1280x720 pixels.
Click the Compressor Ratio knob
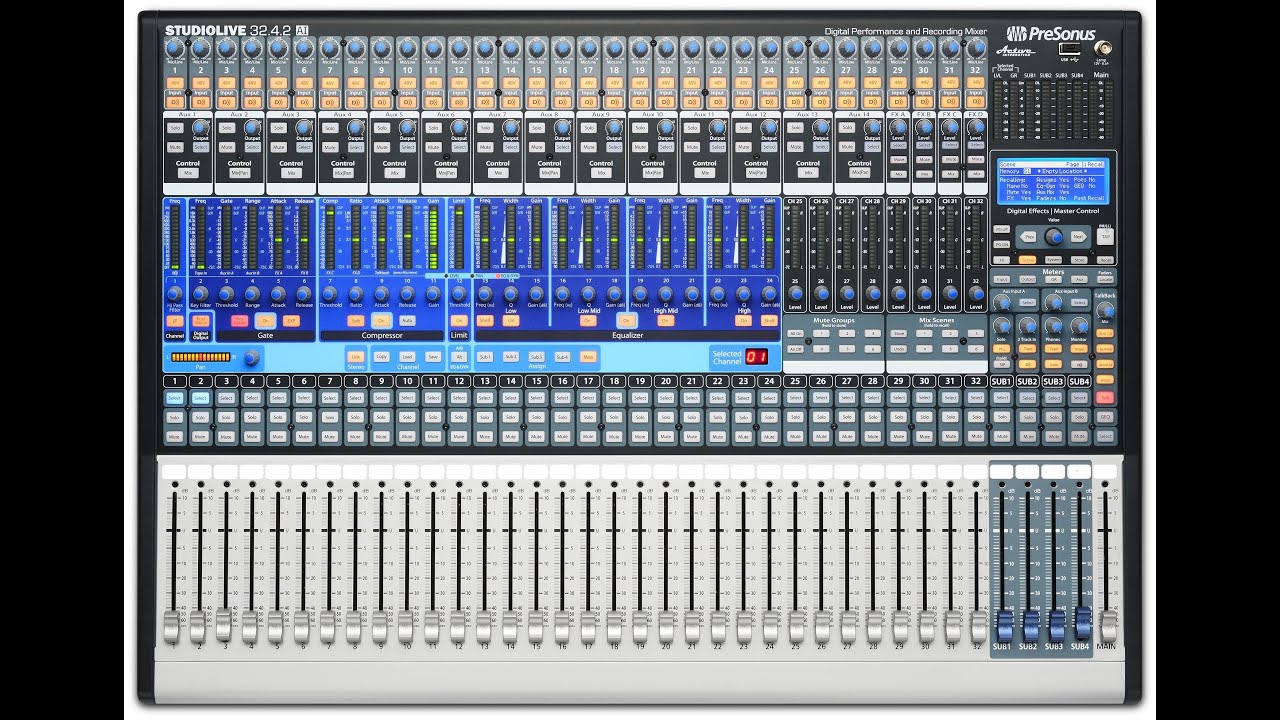[x=356, y=294]
